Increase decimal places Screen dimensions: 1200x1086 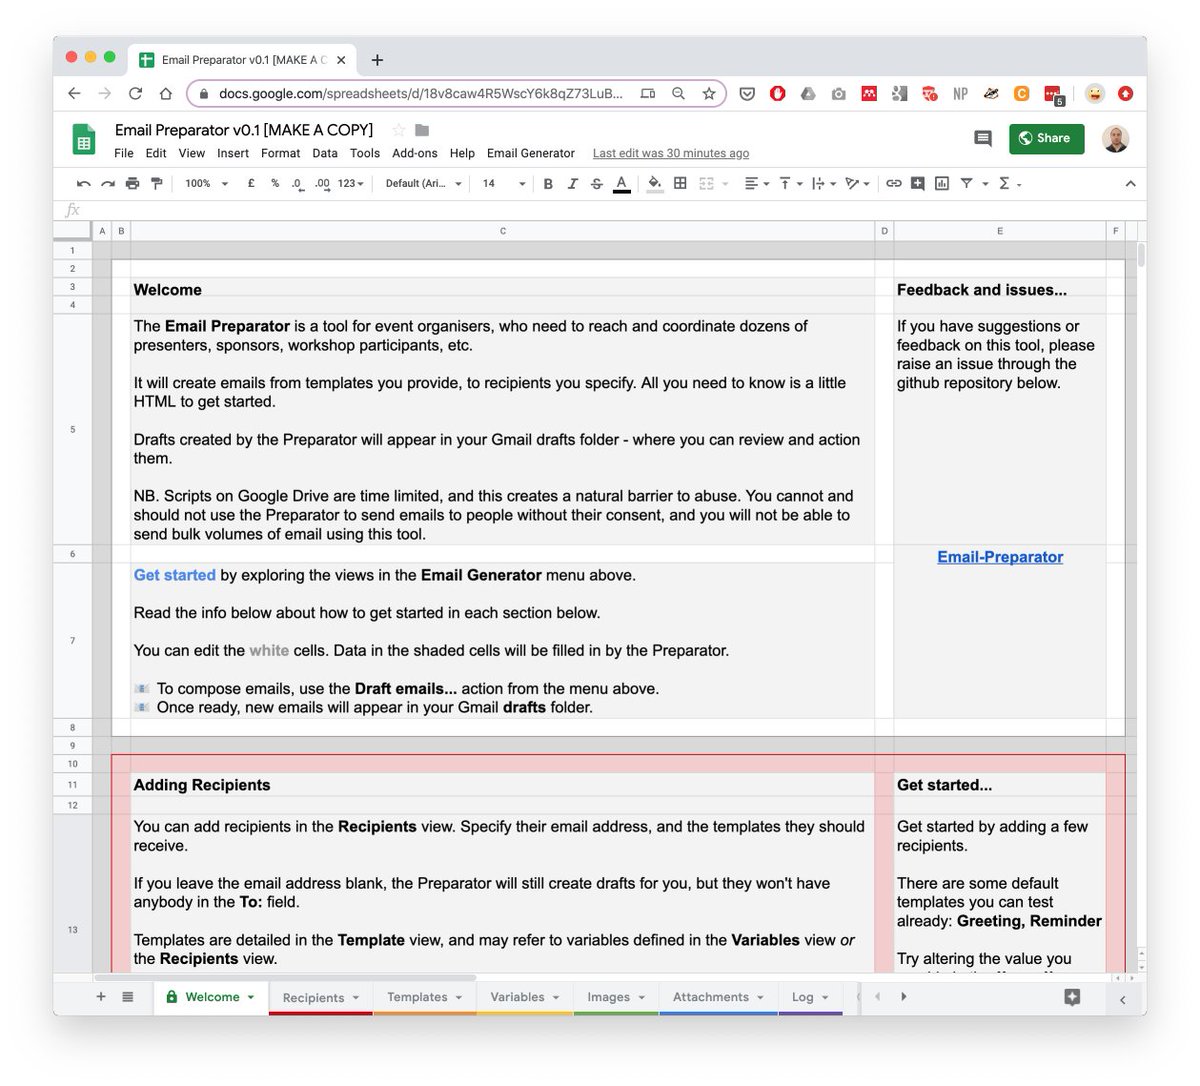point(322,184)
